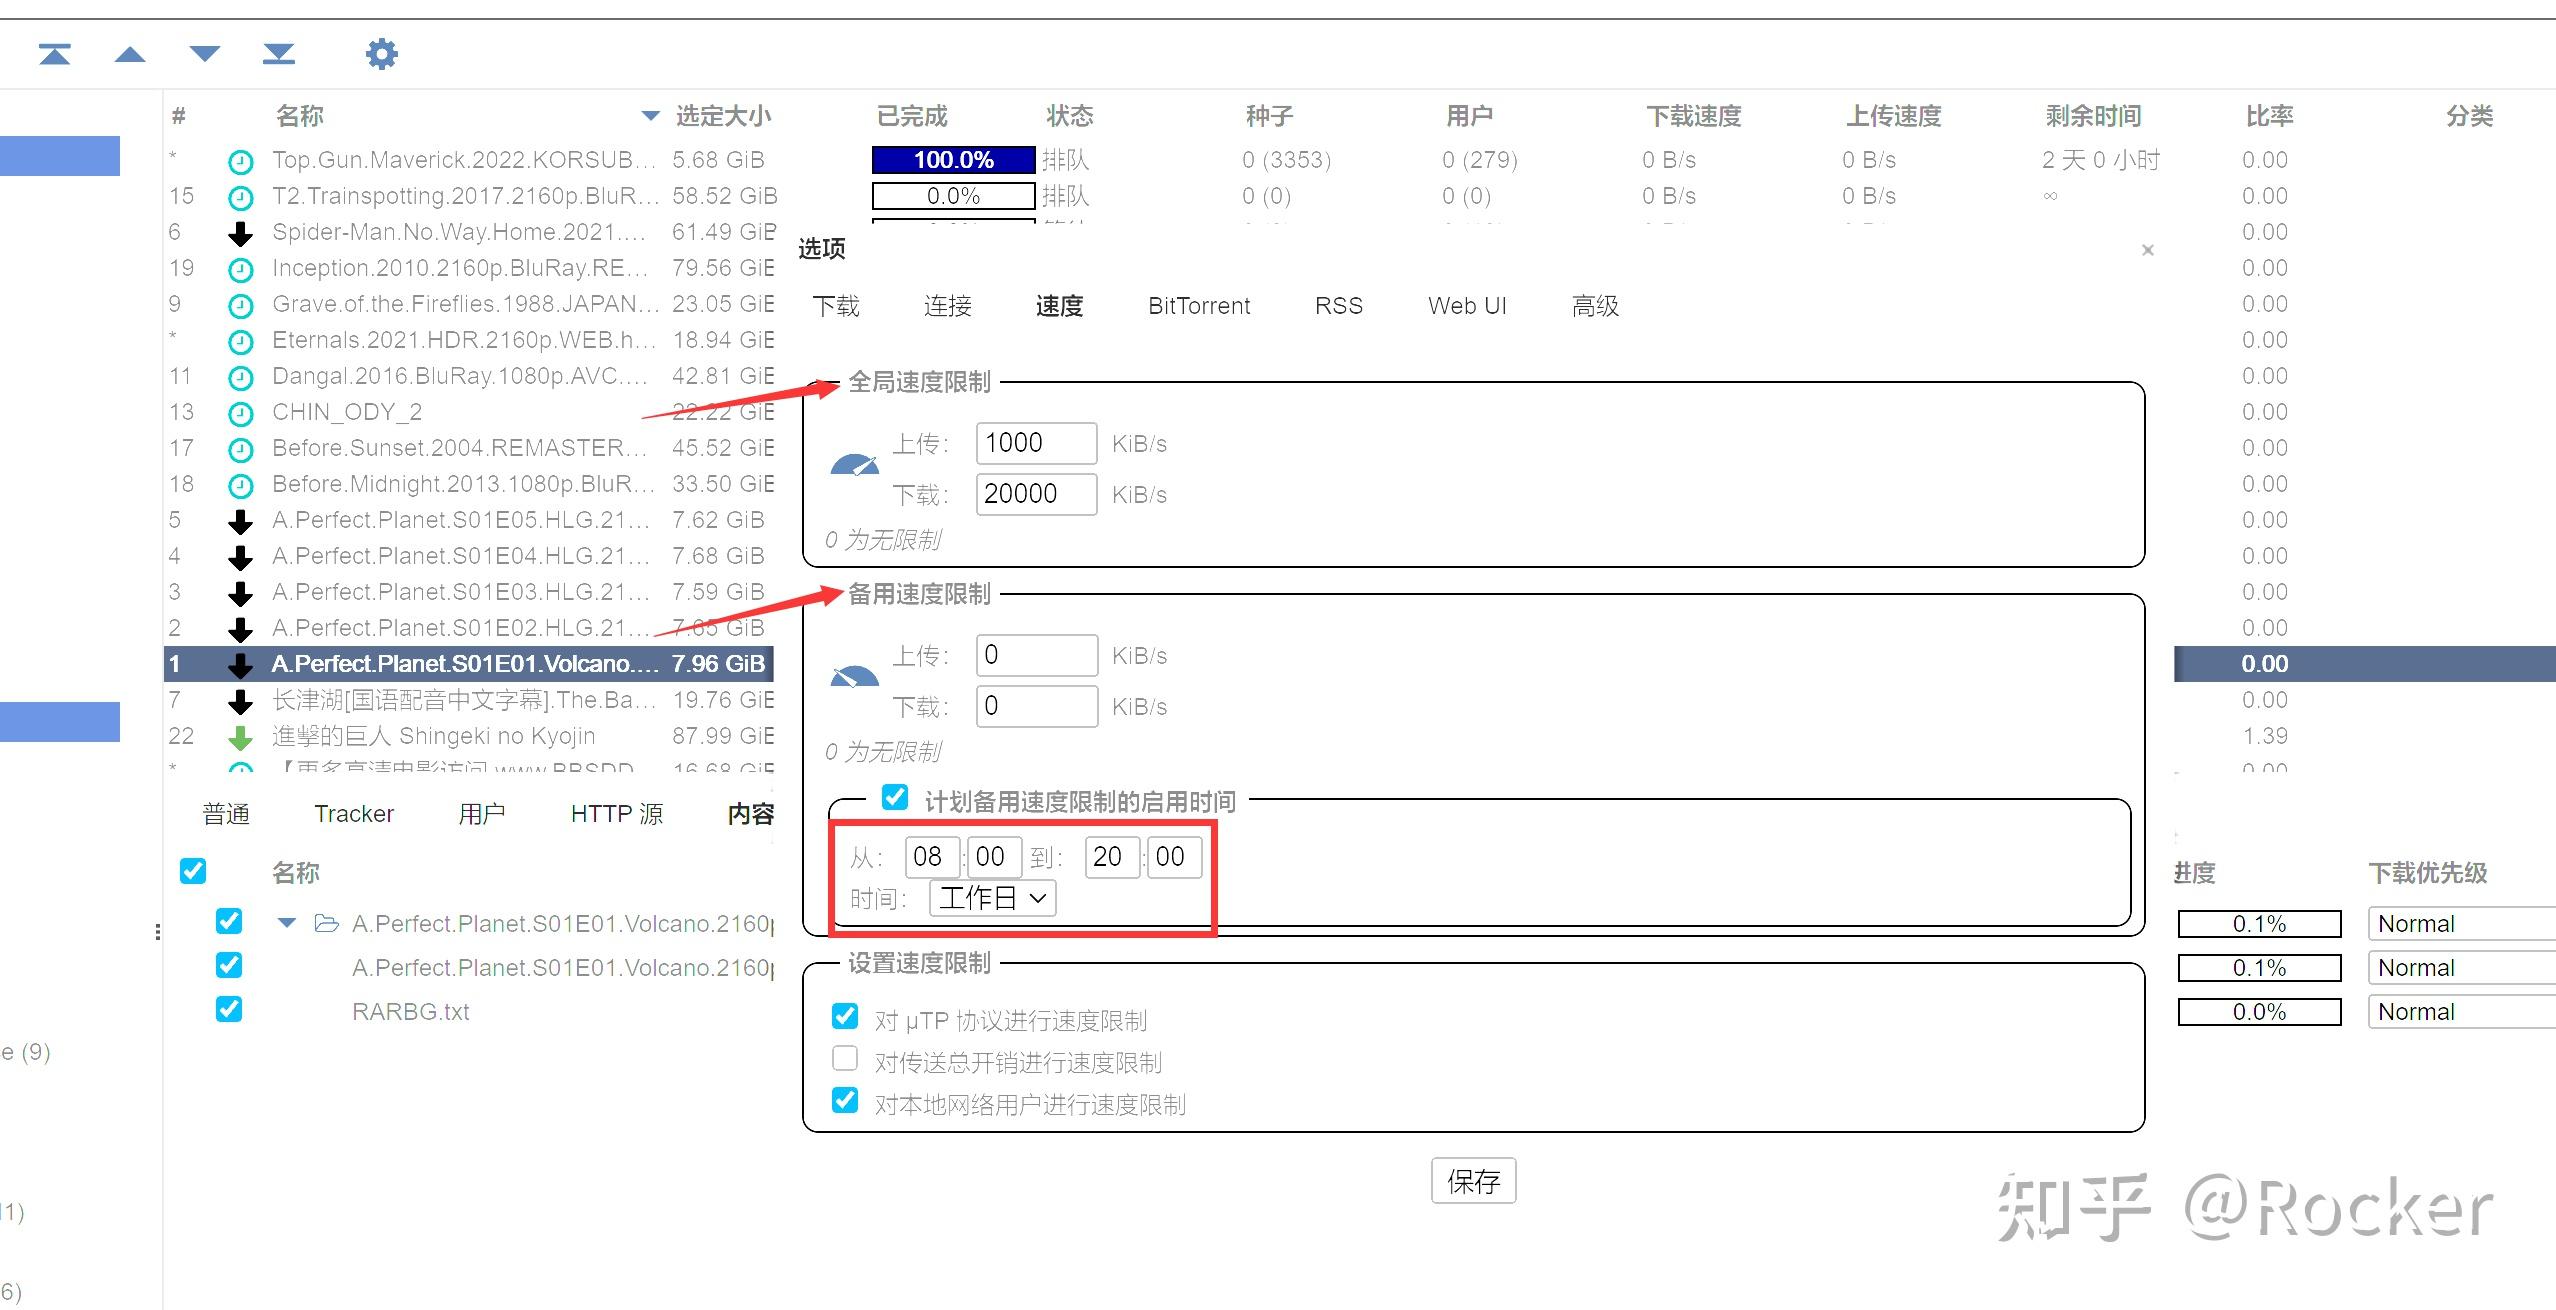This screenshot has height=1310, width=2556.
Task: Click the global speed limit gauge icon
Action: 853,463
